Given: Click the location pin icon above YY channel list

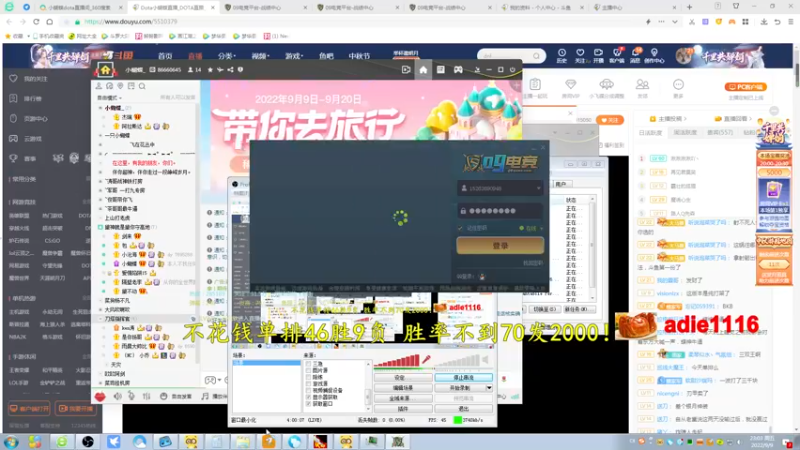Looking at the screenshot, I should coord(120,86).
